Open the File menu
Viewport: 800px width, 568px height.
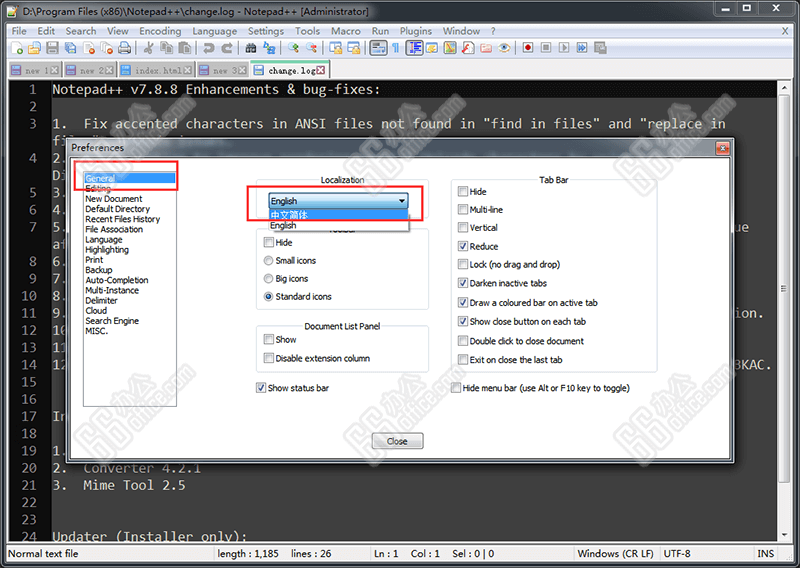click(x=19, y=31)
